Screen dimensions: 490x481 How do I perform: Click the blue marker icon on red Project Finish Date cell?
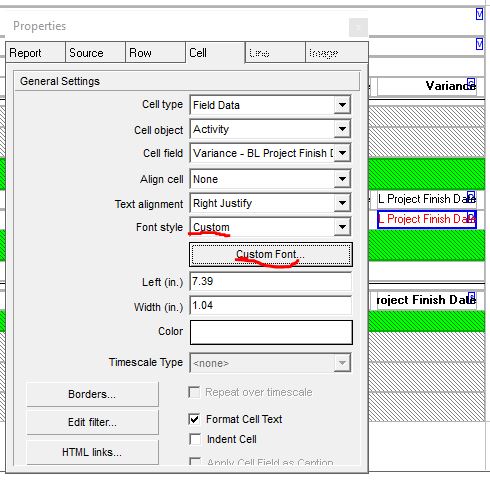pos(471,215)
